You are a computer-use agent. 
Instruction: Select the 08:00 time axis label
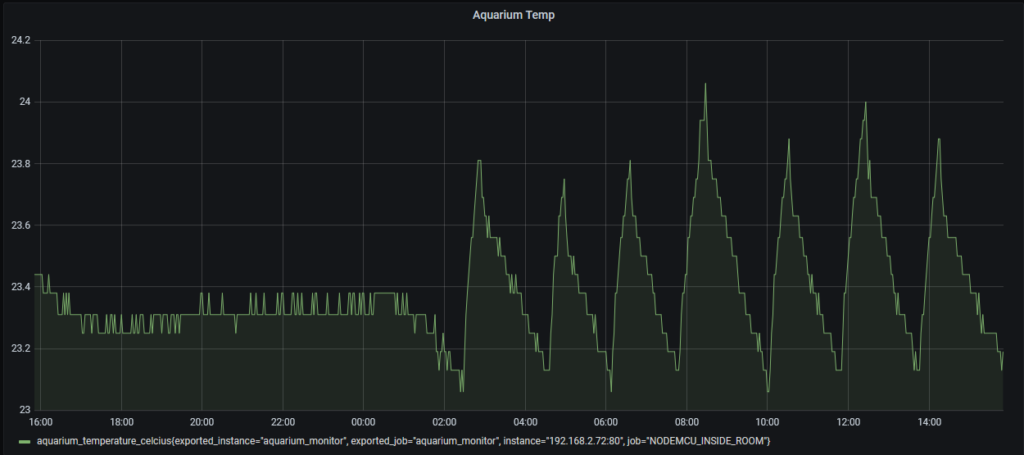pyautogui.click(x=686, y=422)
